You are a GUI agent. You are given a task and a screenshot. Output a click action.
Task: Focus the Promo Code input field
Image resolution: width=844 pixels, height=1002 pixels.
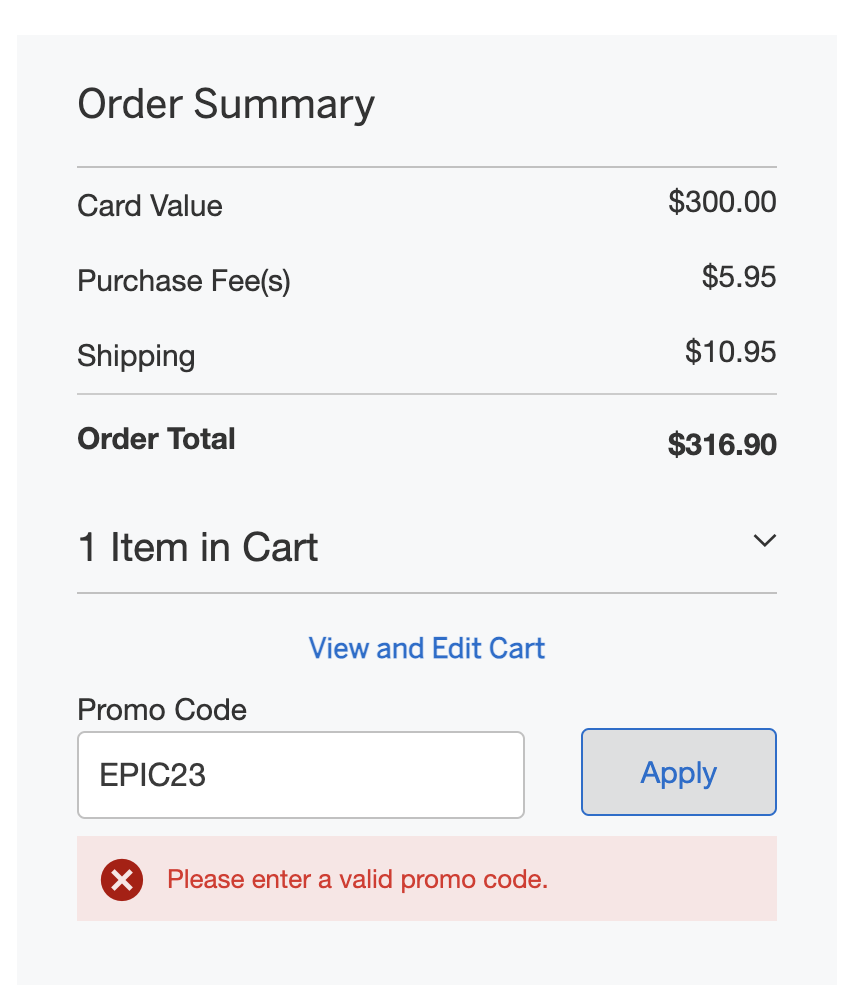click(x=300, y=775)
